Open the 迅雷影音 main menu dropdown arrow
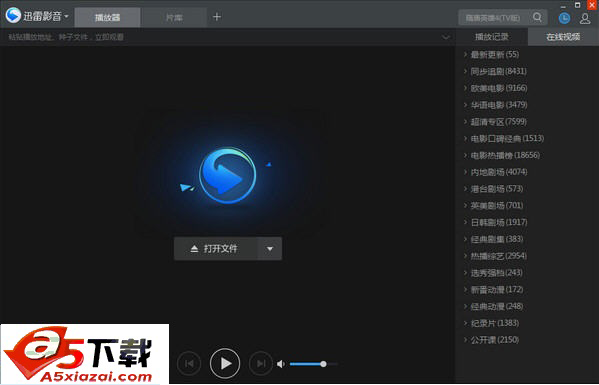This screenshot has height=385, width=599. click(66, 16)
